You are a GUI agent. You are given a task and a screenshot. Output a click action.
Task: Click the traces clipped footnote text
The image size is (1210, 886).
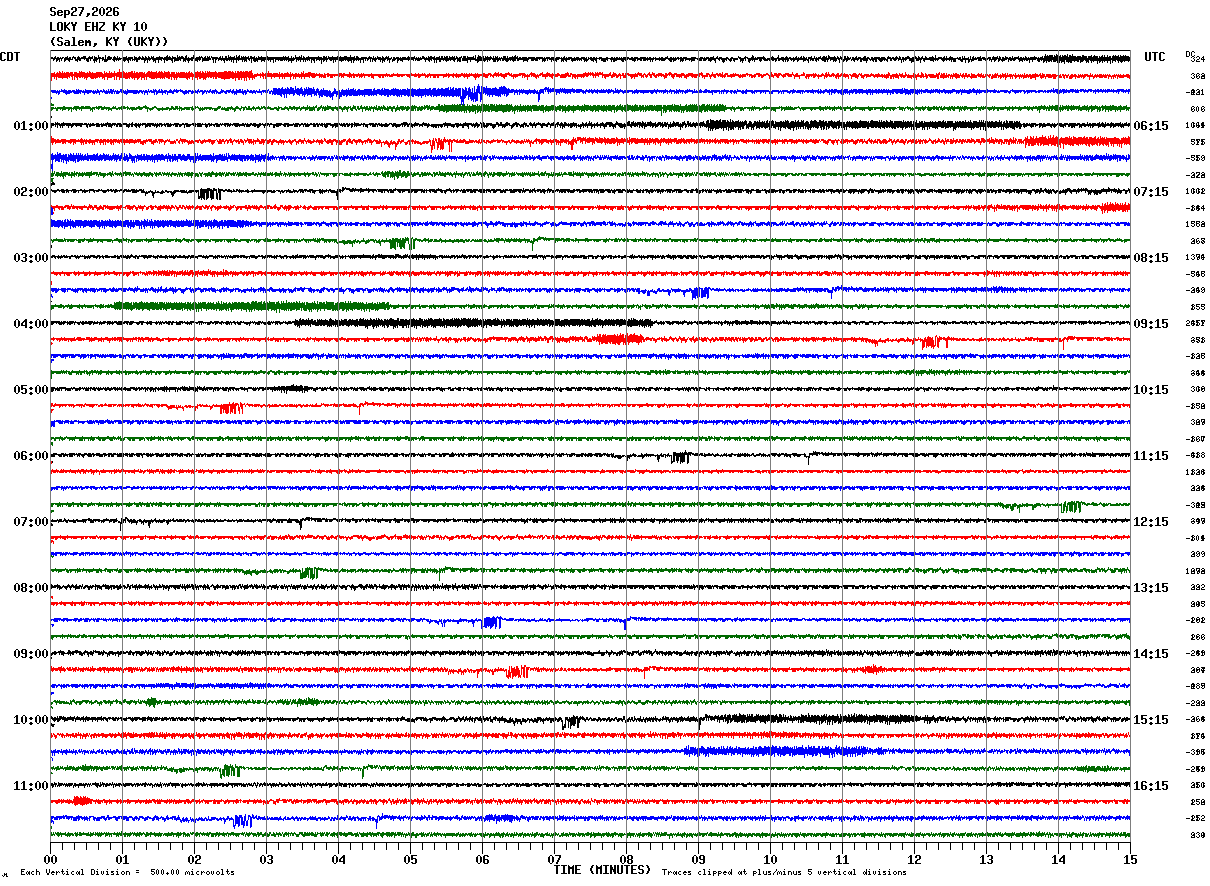784,872
